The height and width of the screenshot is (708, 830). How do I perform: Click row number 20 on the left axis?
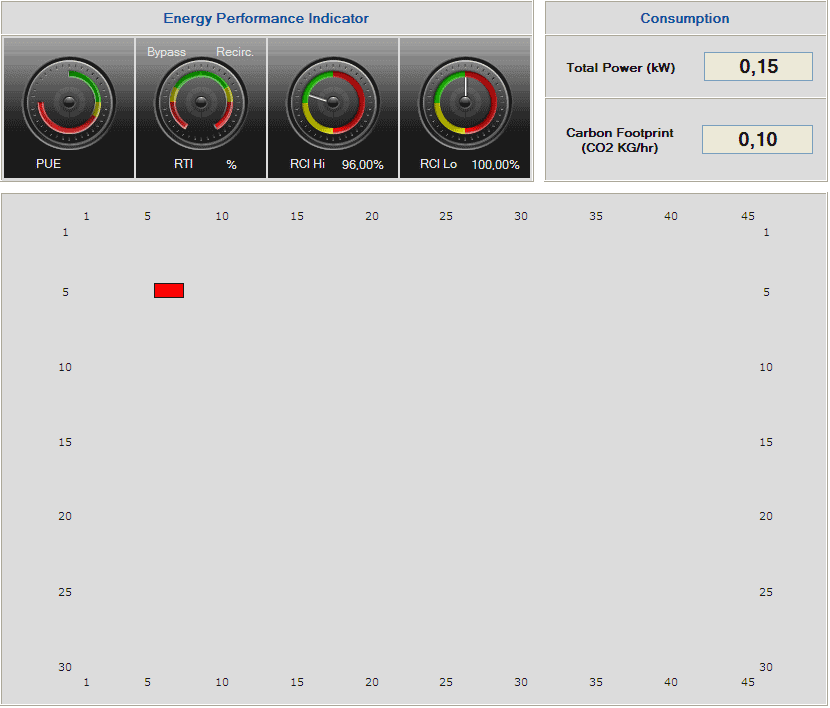tap(65, 516)
